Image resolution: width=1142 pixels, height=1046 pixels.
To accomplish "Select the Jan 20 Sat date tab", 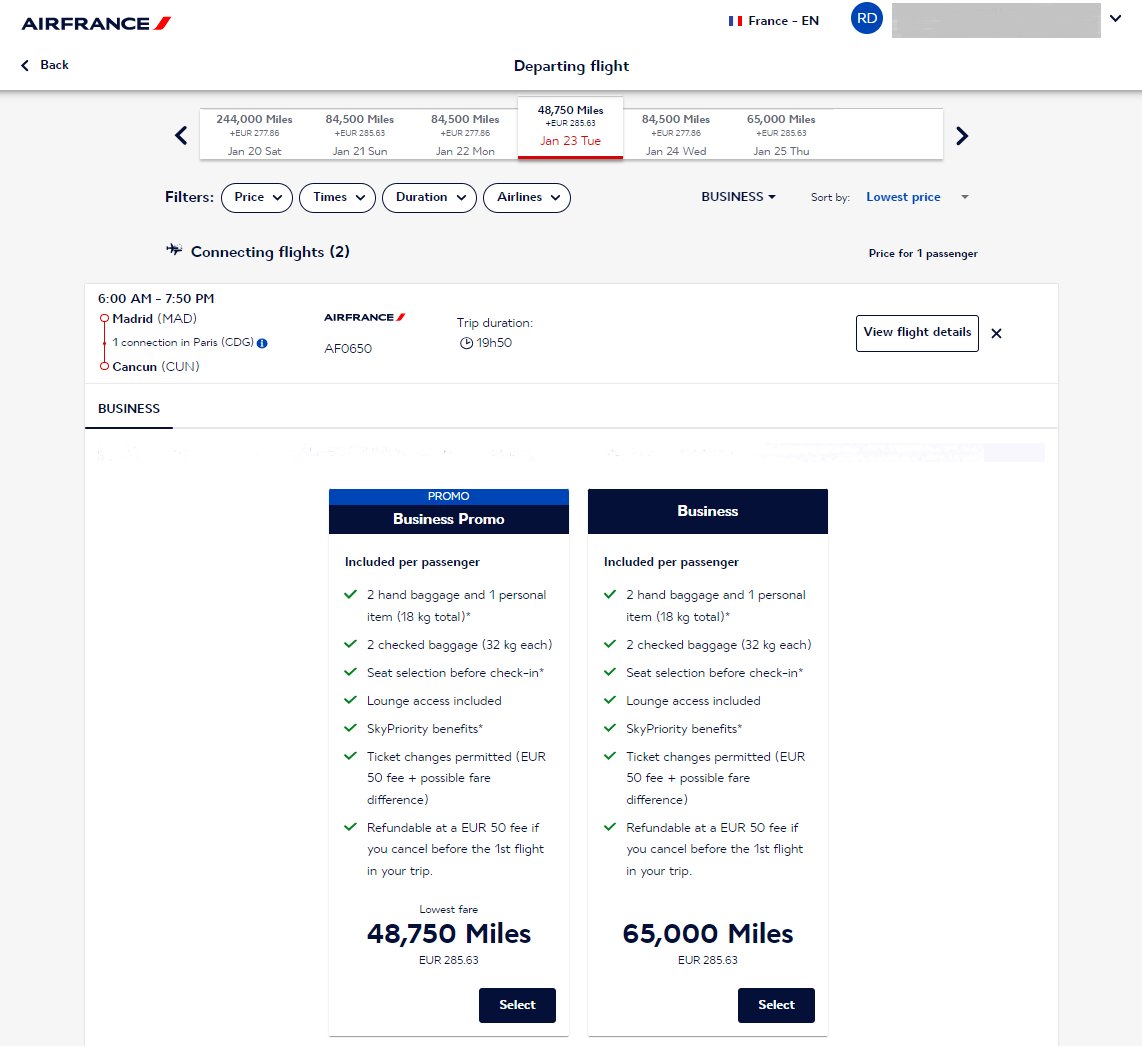I will click(254, 135).
